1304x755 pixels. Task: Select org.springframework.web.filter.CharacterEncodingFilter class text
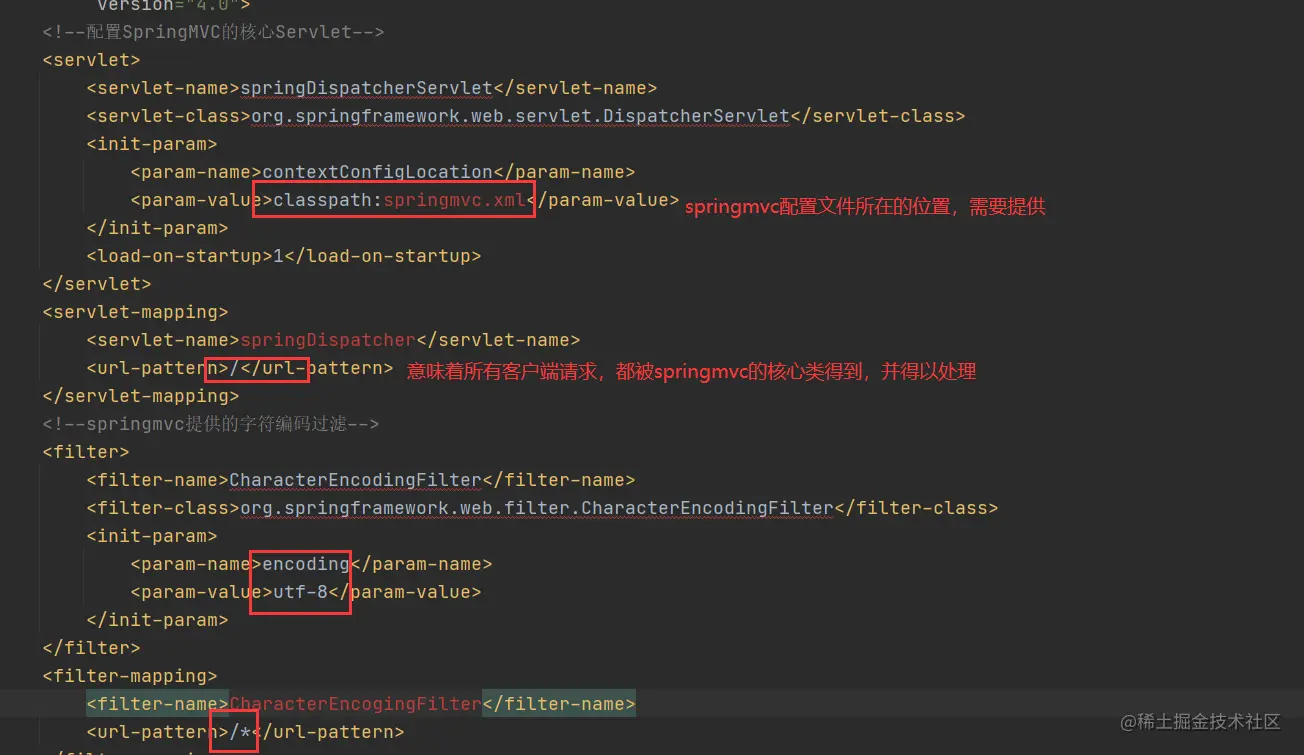537,508
